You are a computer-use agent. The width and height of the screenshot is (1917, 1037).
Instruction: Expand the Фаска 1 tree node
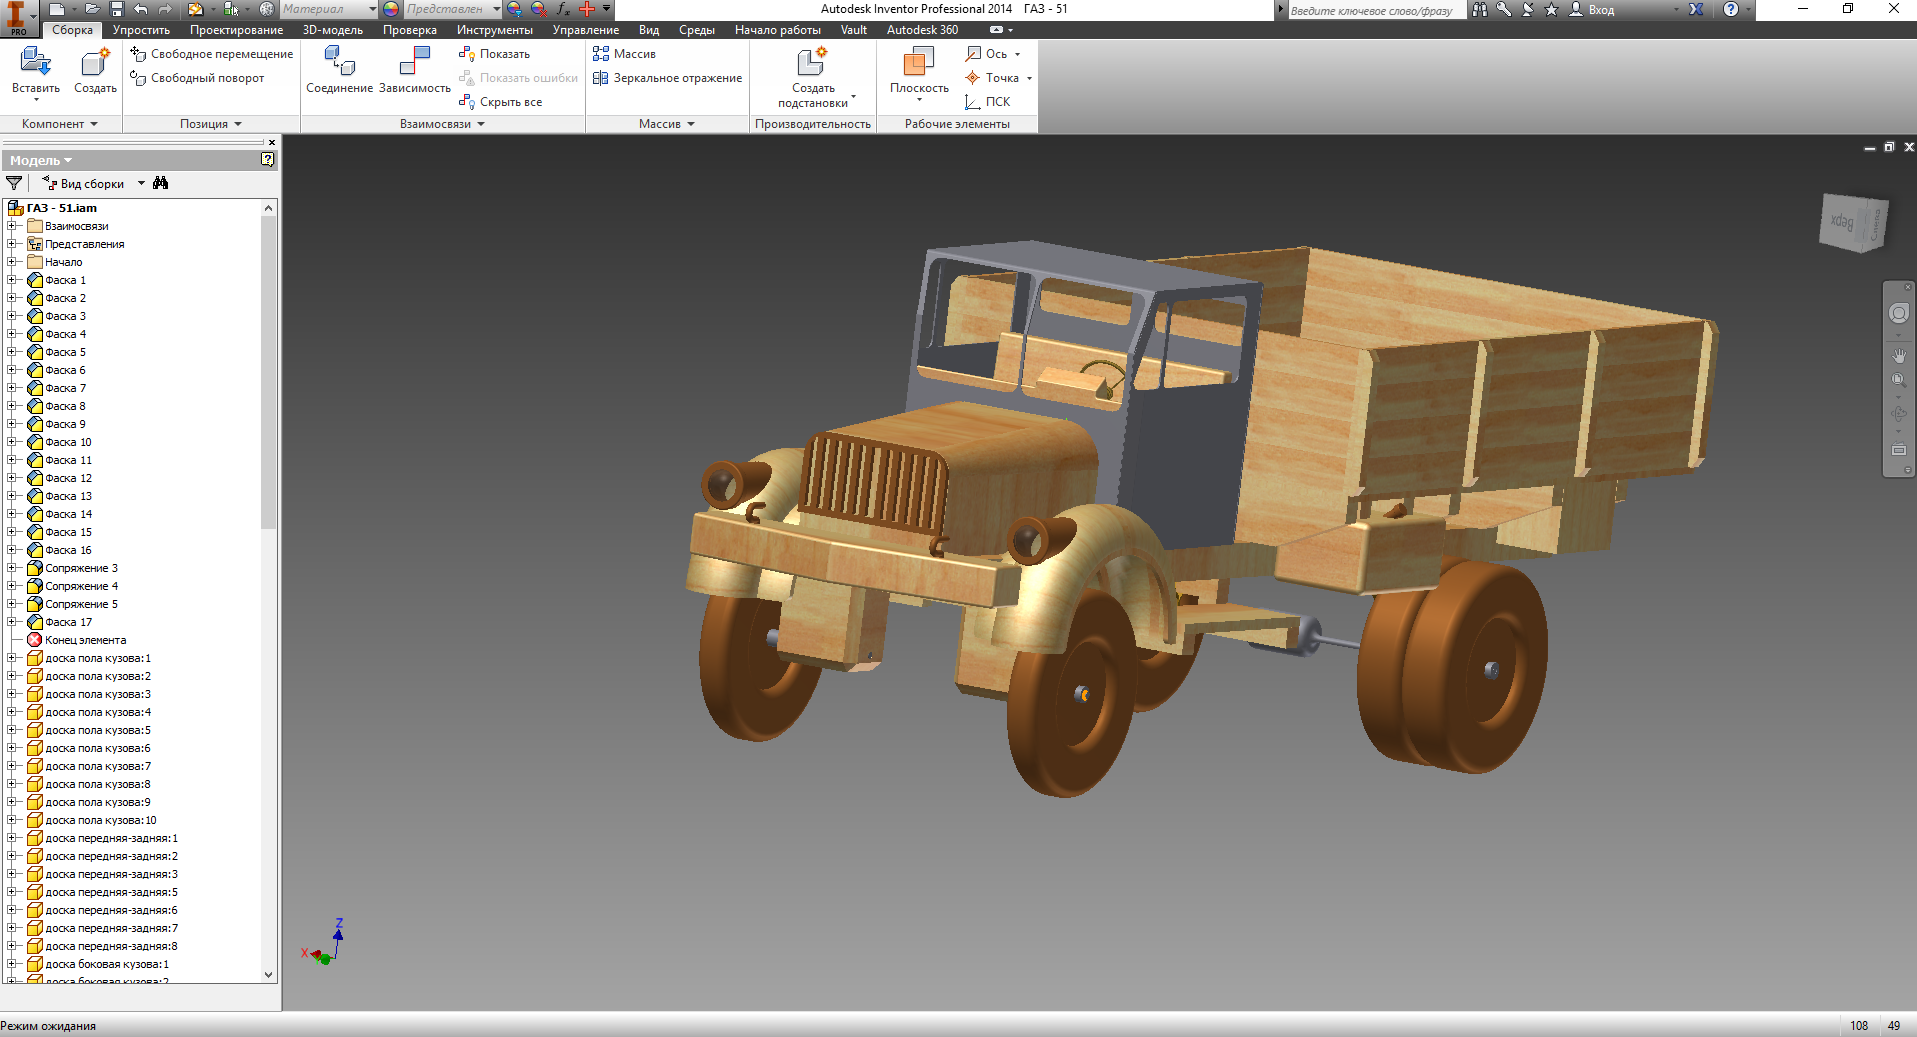click(x=12, y=280)
